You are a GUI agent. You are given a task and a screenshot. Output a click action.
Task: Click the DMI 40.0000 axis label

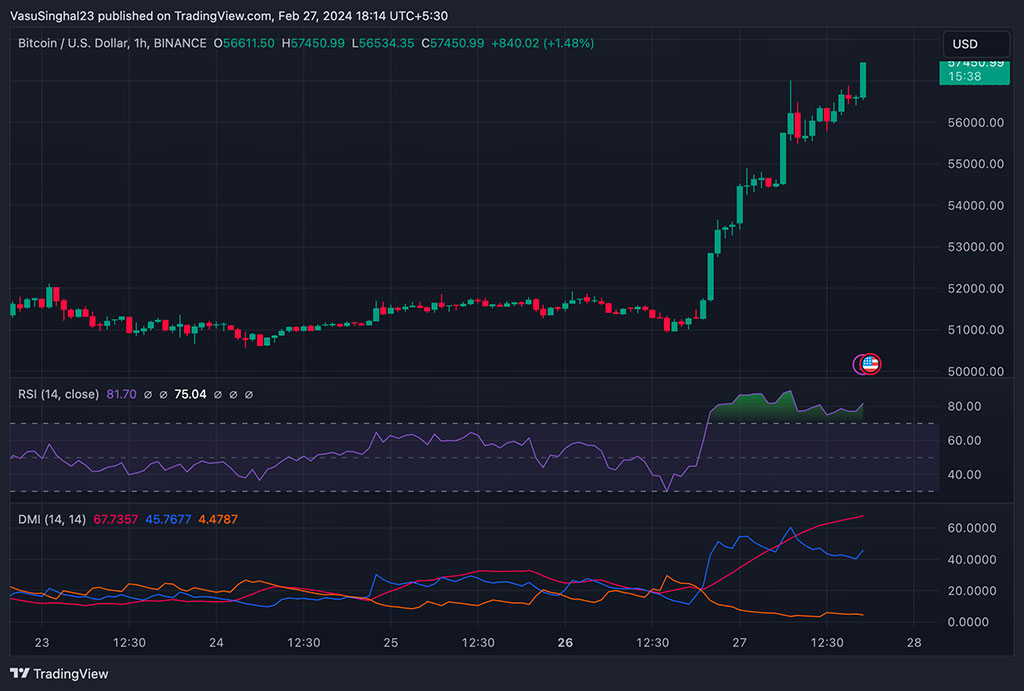pyautogui.click(x=972, y=560)
